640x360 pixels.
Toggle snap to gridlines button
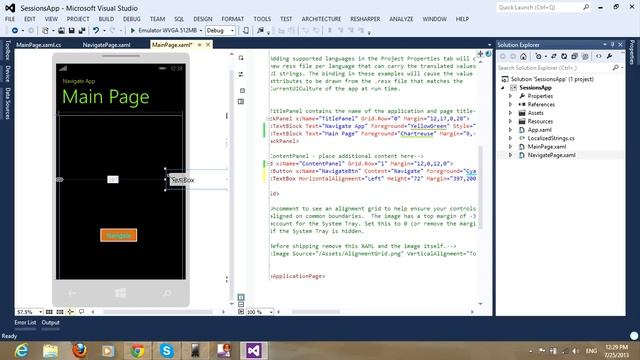tap(60, 312)
